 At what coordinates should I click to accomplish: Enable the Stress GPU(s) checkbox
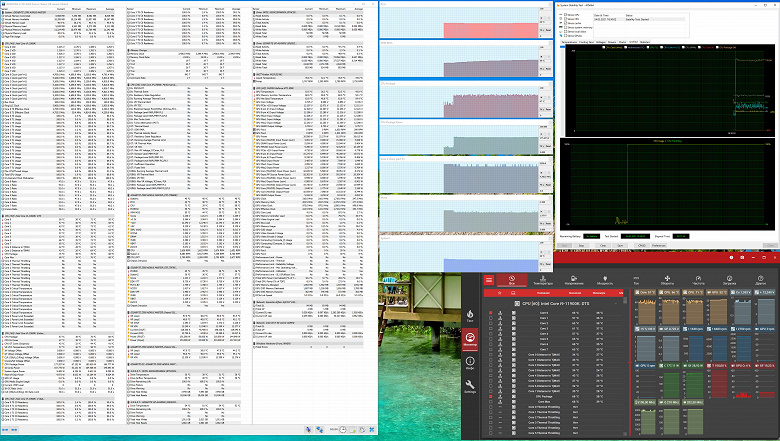(565, 37)
